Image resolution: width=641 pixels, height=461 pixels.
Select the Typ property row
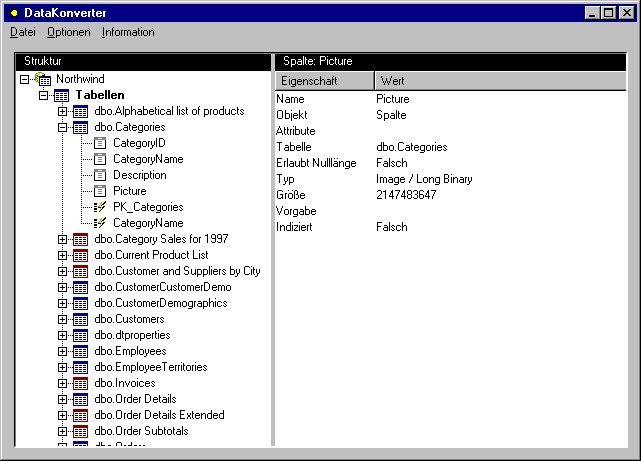coord(286,179)
